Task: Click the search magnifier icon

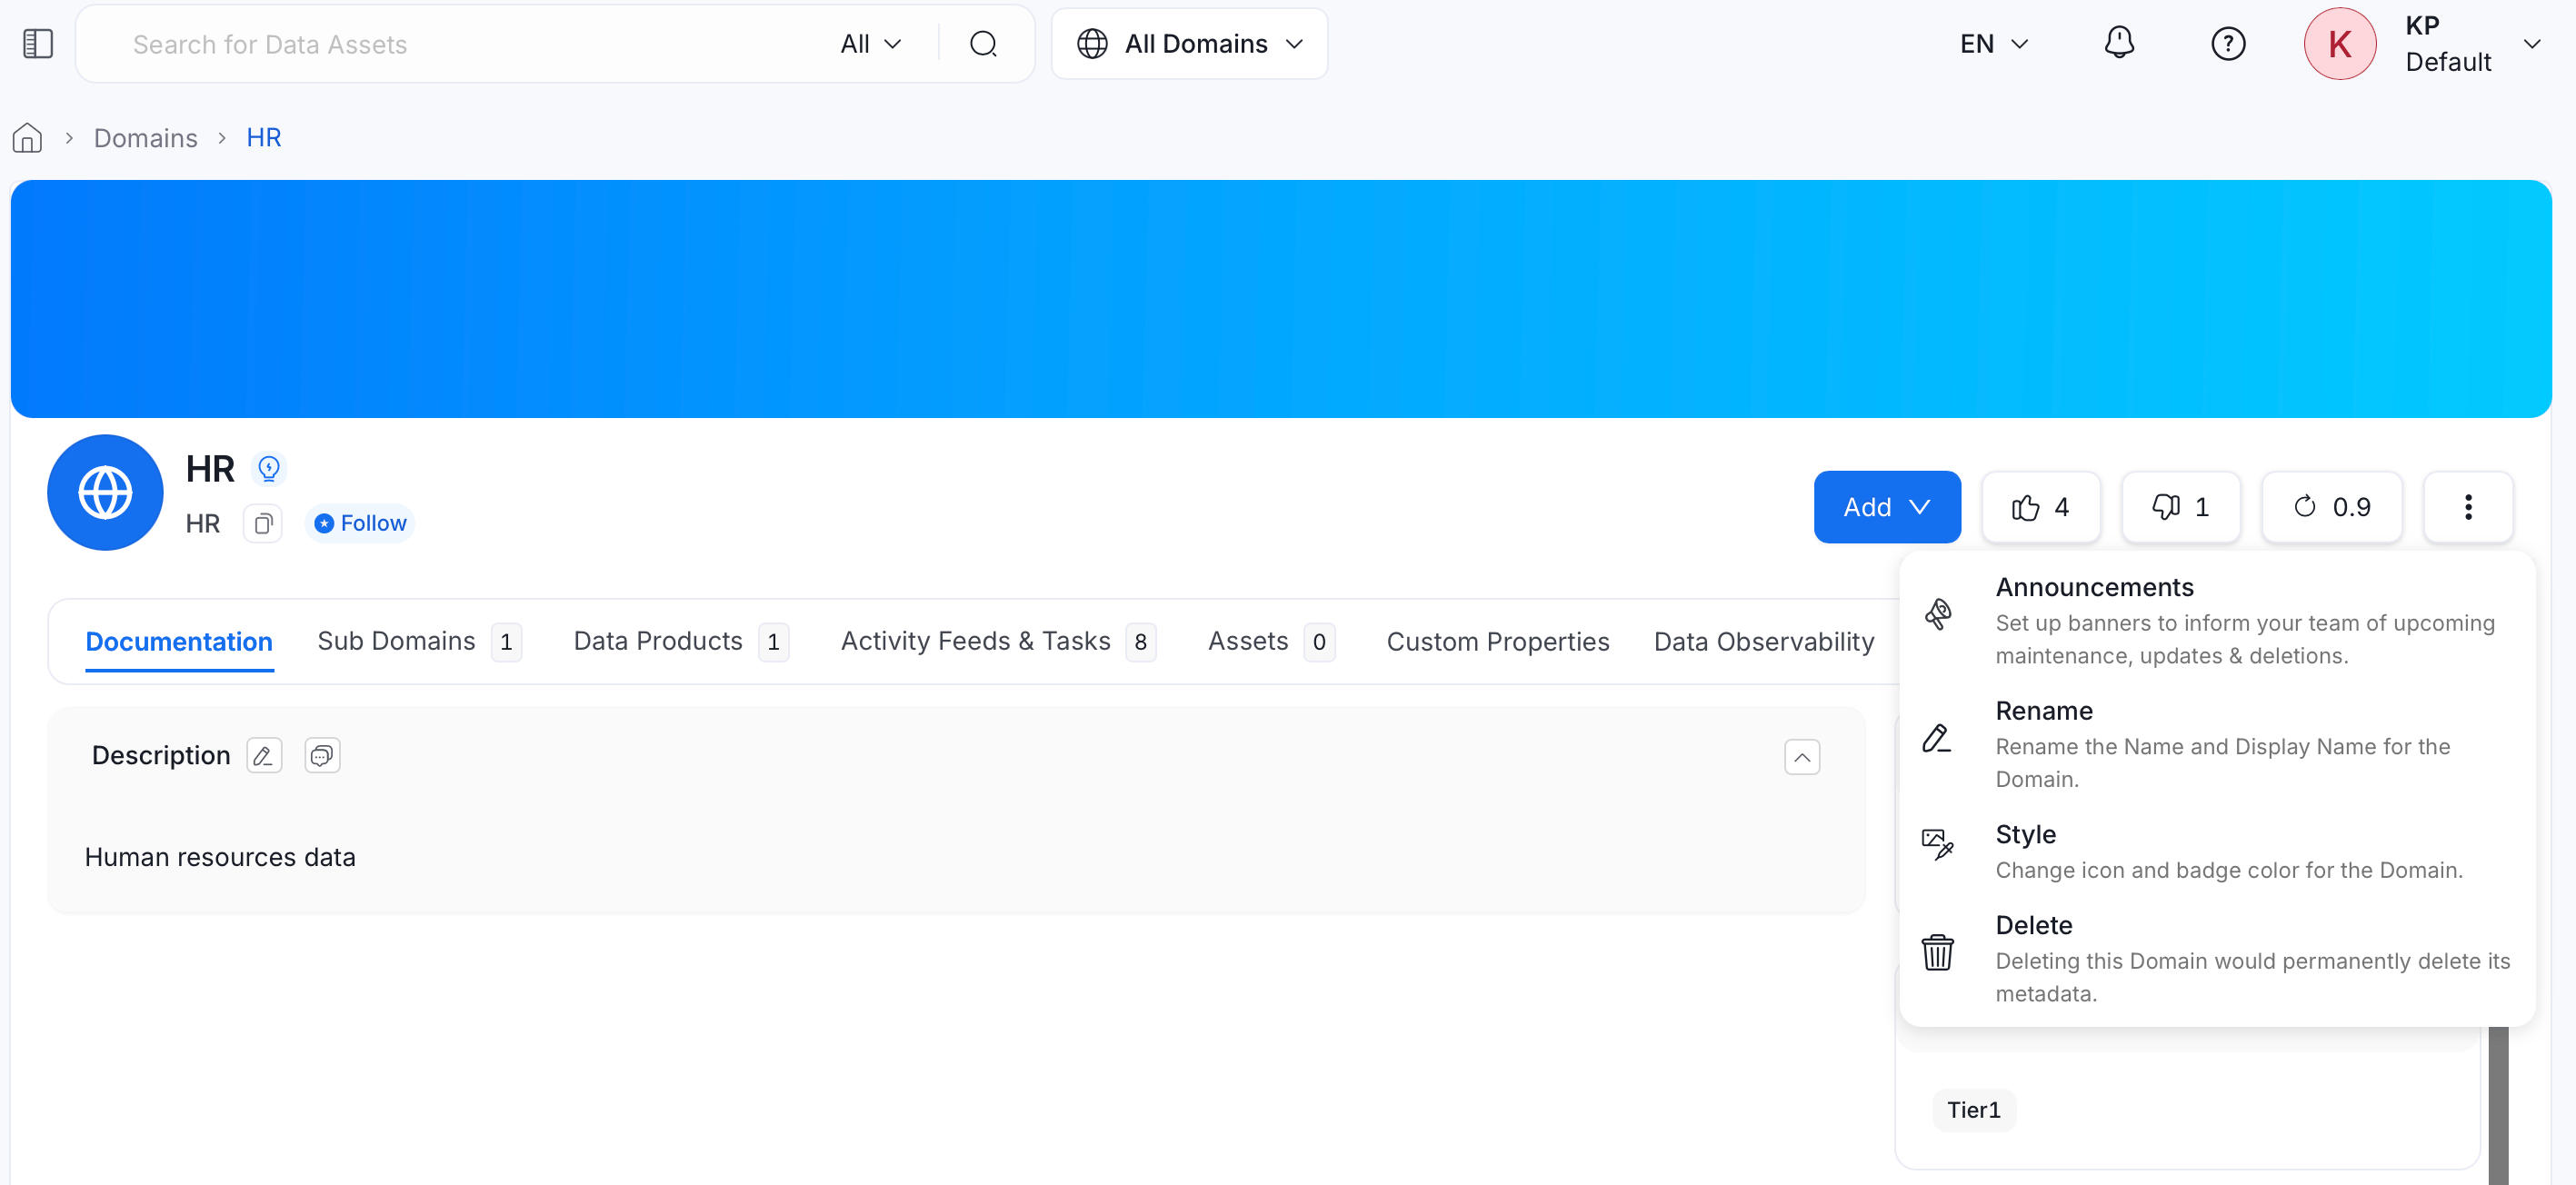Action: (x=983, y=44)
